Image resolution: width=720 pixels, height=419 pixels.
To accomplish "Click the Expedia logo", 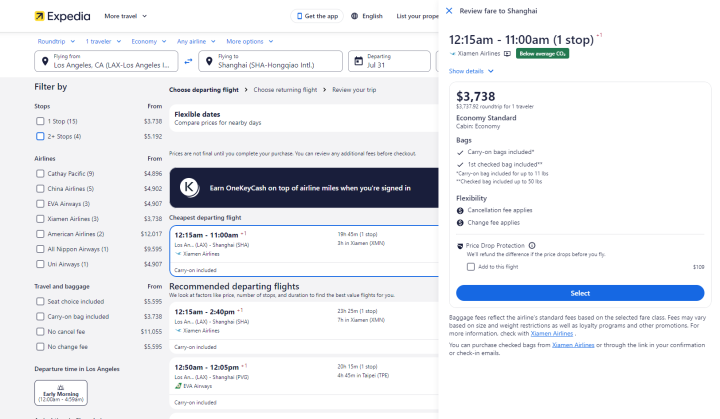I will pos(62,16).
